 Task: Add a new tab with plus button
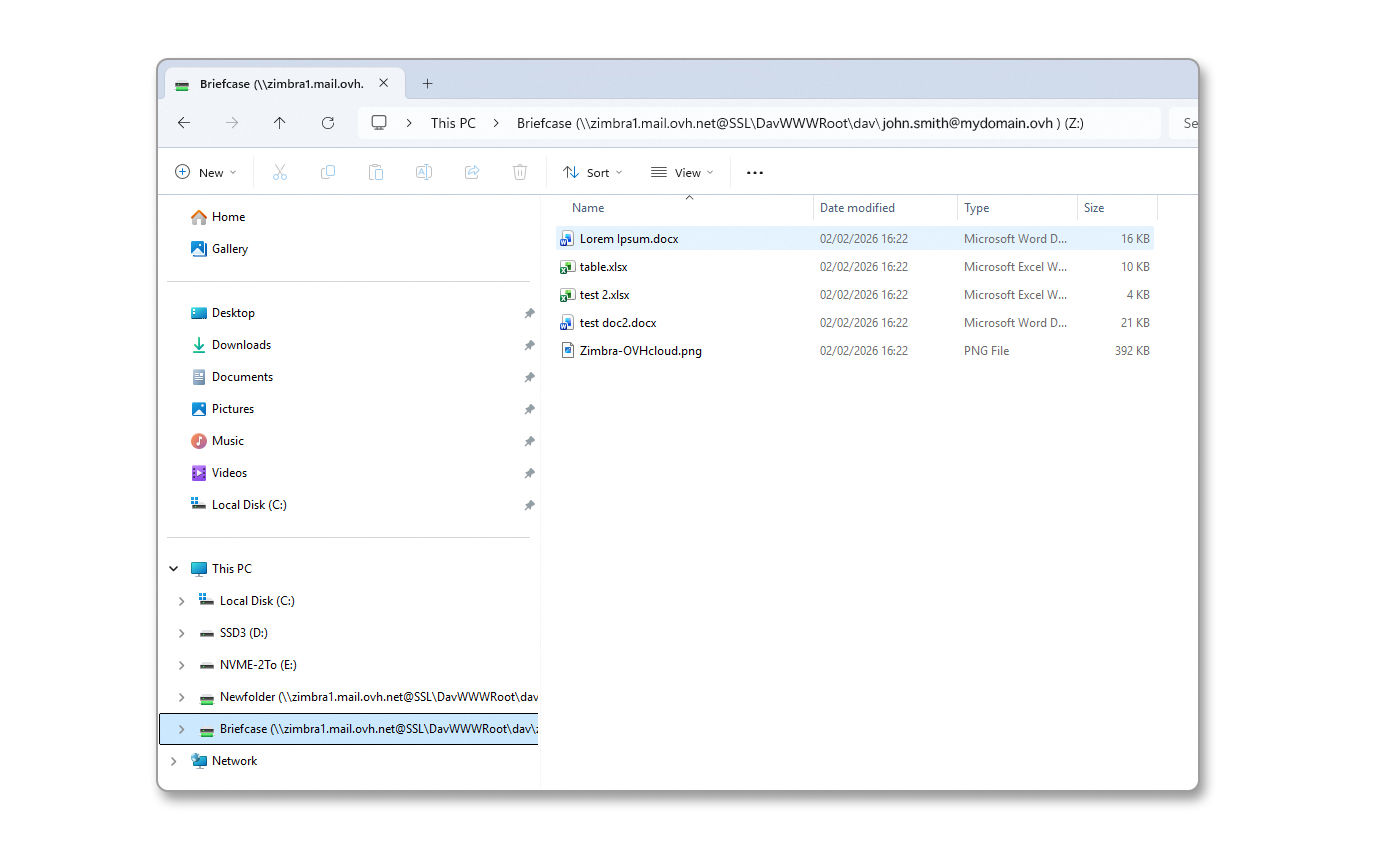427,84
